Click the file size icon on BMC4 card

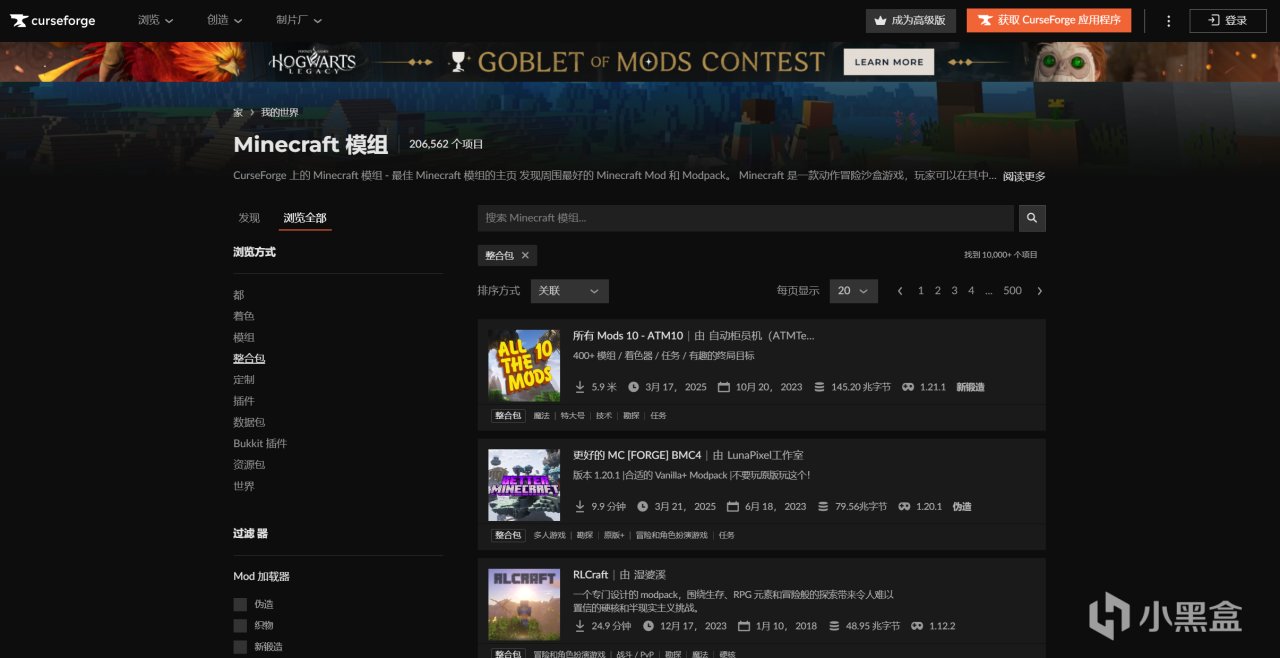point(823,507)
